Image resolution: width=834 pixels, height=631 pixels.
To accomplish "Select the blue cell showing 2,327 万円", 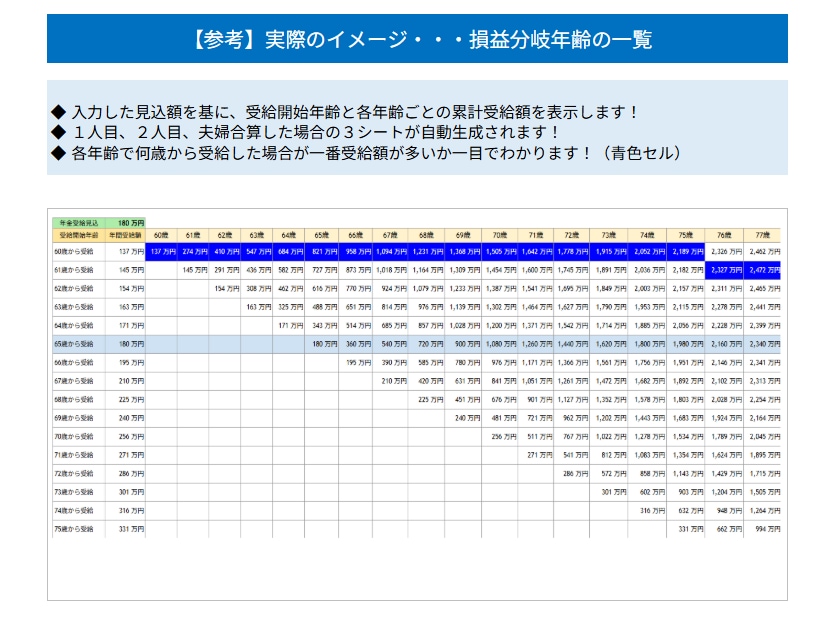I will (724, 270).
